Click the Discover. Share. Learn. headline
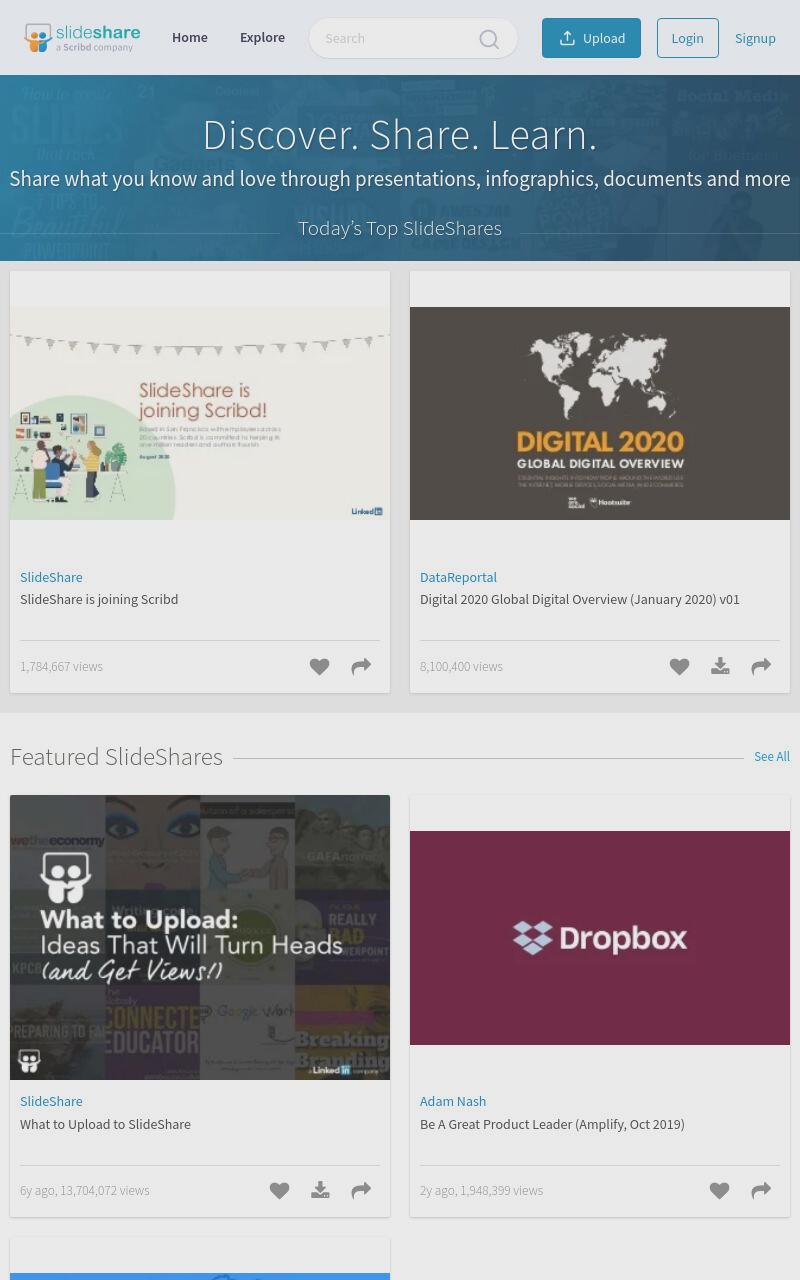800x1280 pixels. tap(400, 135)
